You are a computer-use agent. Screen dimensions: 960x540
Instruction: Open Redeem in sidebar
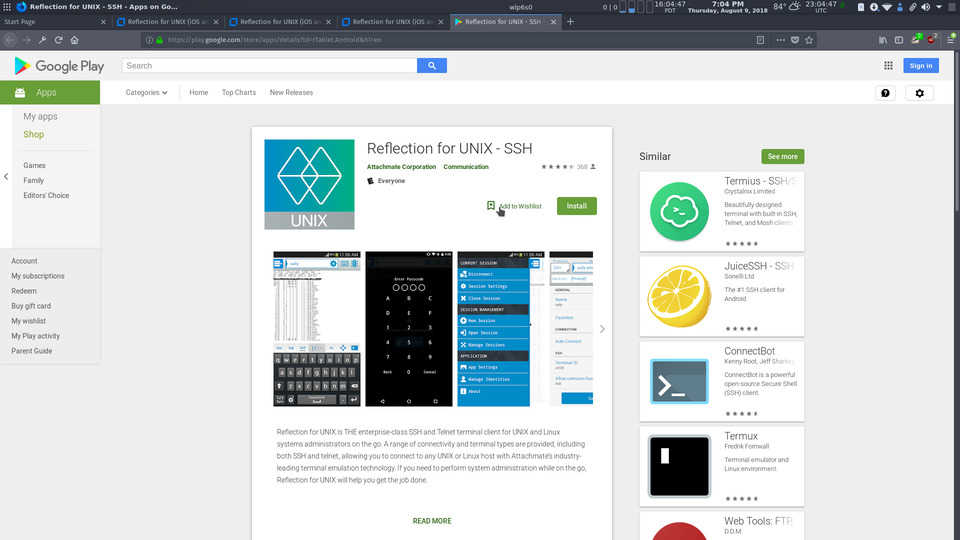pyautogui.click(x=24, y=291)
